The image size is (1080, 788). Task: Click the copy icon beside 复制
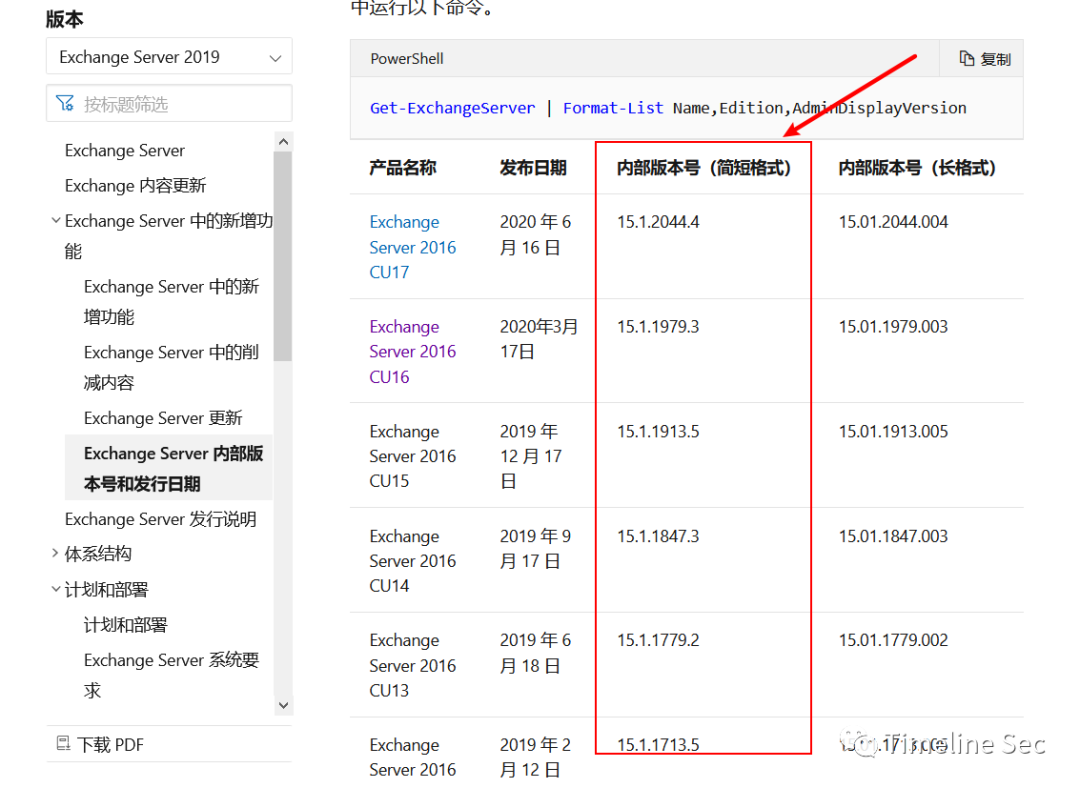pyautogui.click(x=966, y=59)
